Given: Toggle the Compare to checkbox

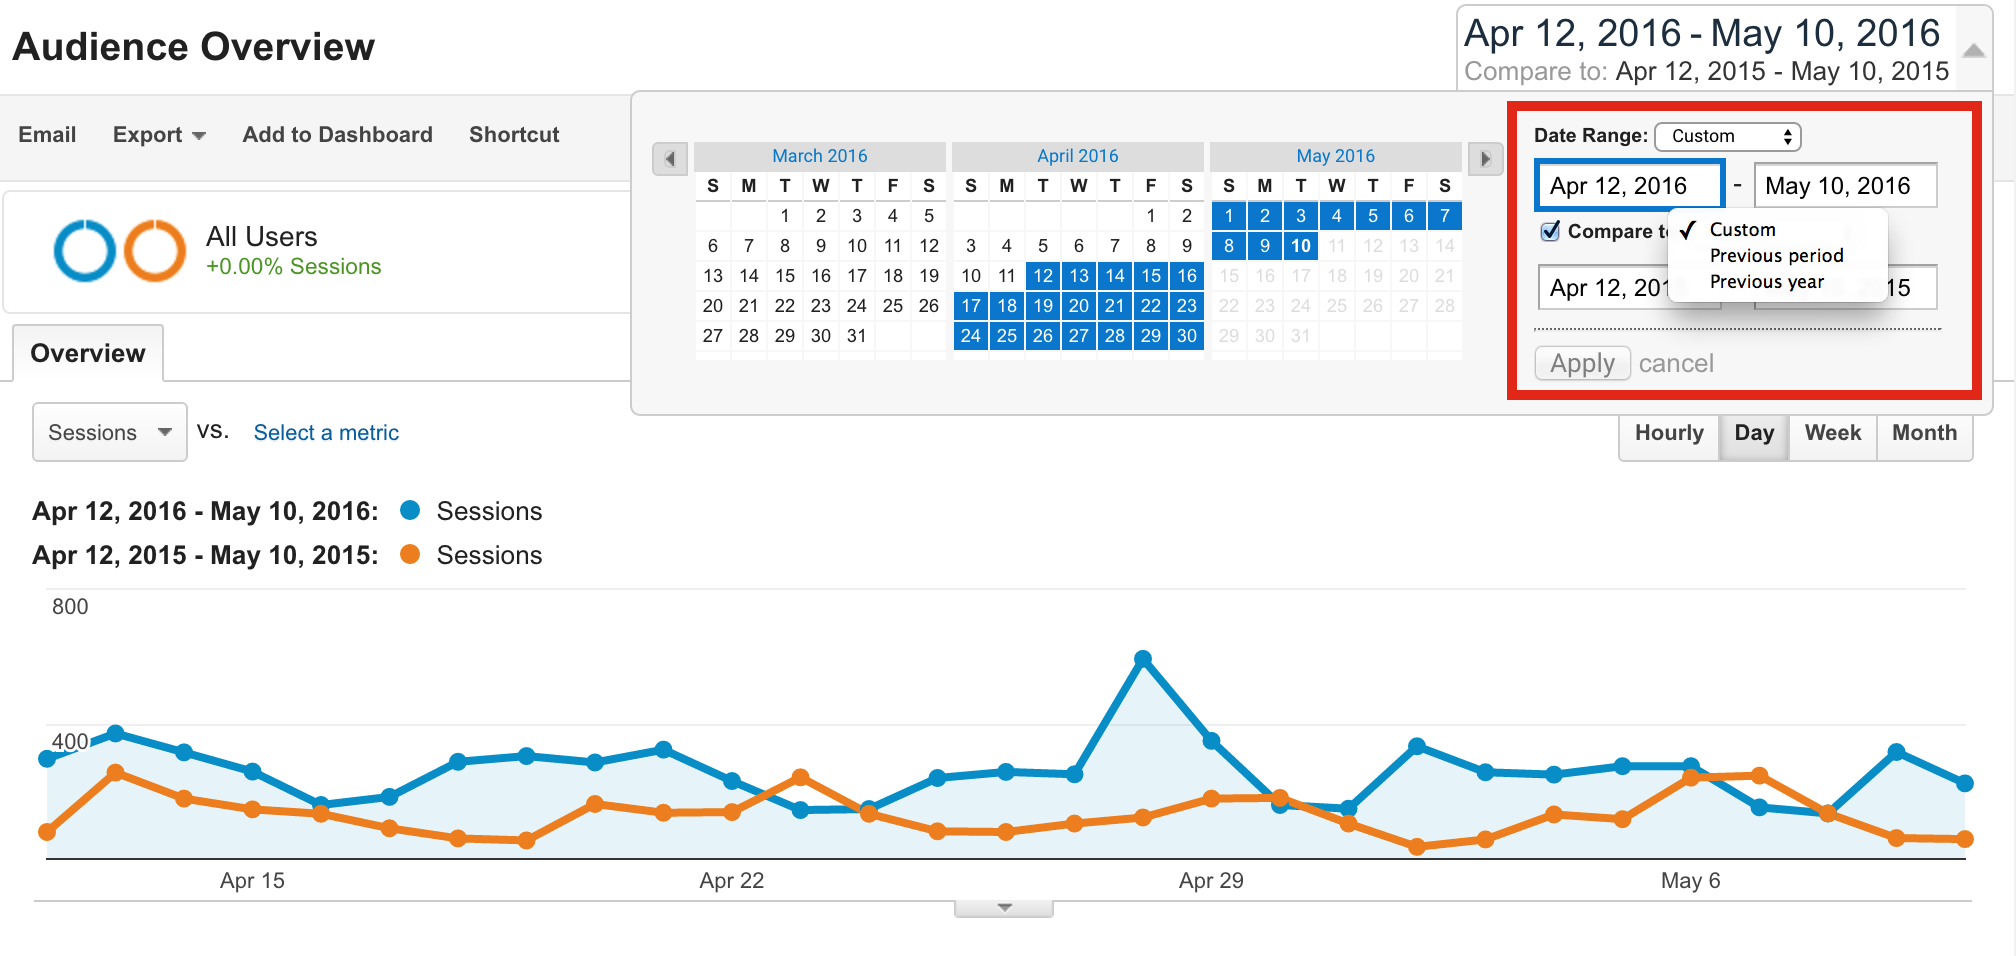Looking at the screenshot, I should [x=1550, y=231].
